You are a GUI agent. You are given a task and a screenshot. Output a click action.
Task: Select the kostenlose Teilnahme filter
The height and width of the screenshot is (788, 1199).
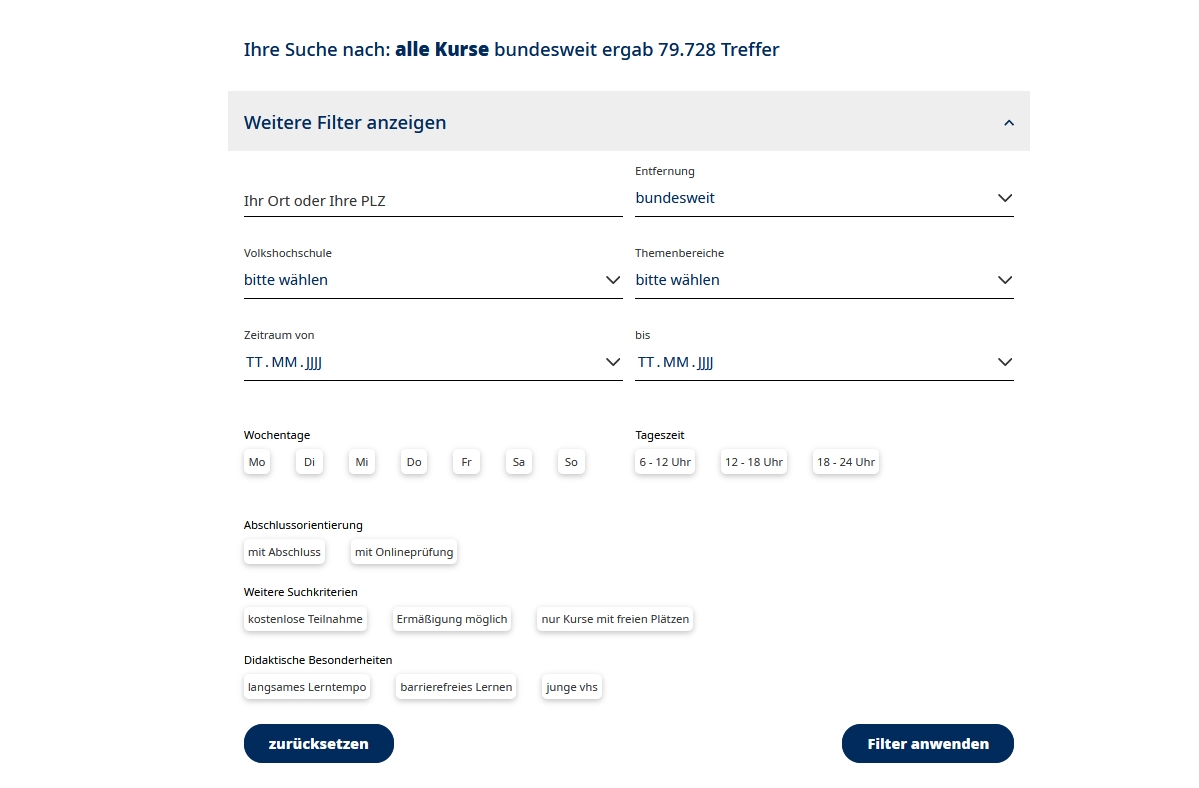click(305, 619)
